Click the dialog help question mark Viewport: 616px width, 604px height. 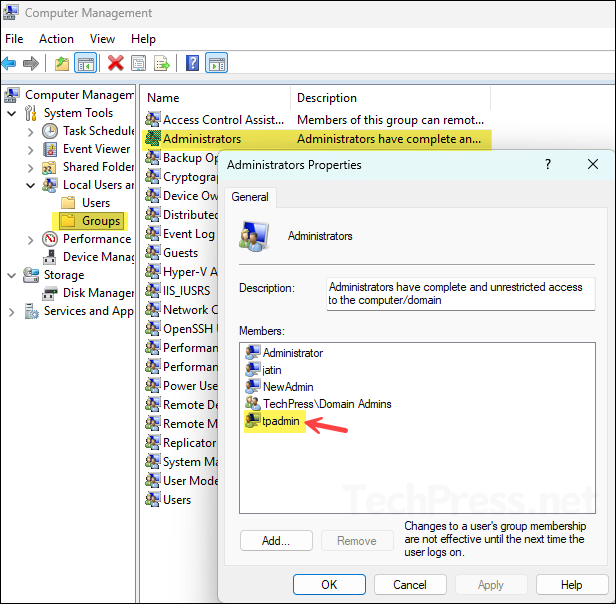click(548, 164)
